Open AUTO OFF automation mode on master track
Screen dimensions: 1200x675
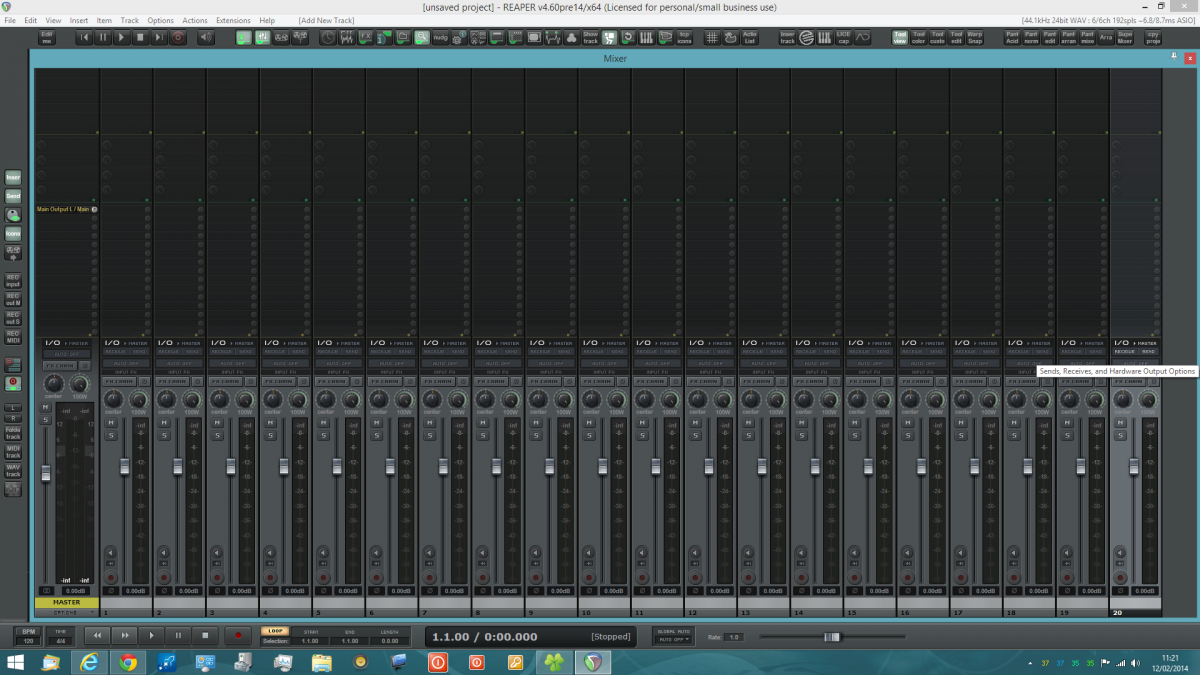click(66, 354)
